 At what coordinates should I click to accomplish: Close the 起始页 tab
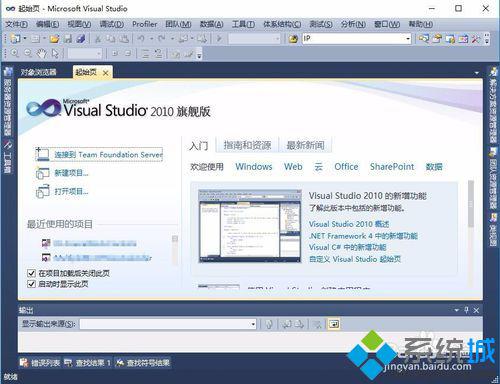(105, 73)
